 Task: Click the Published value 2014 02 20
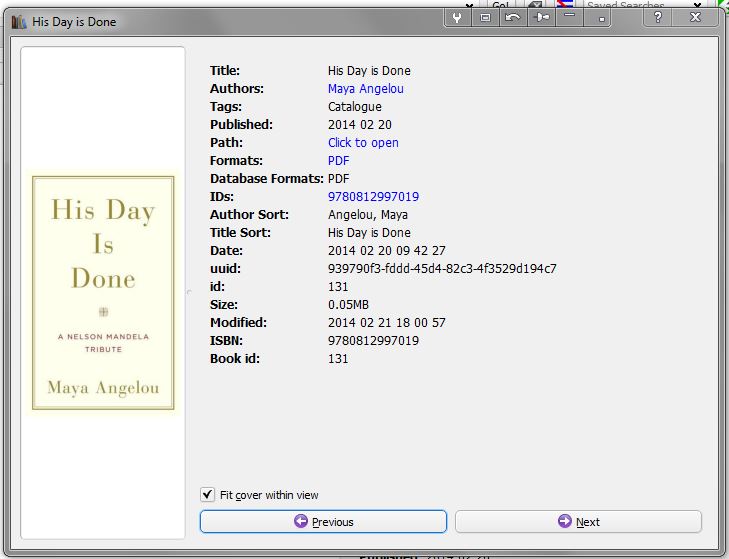(360, 125)
